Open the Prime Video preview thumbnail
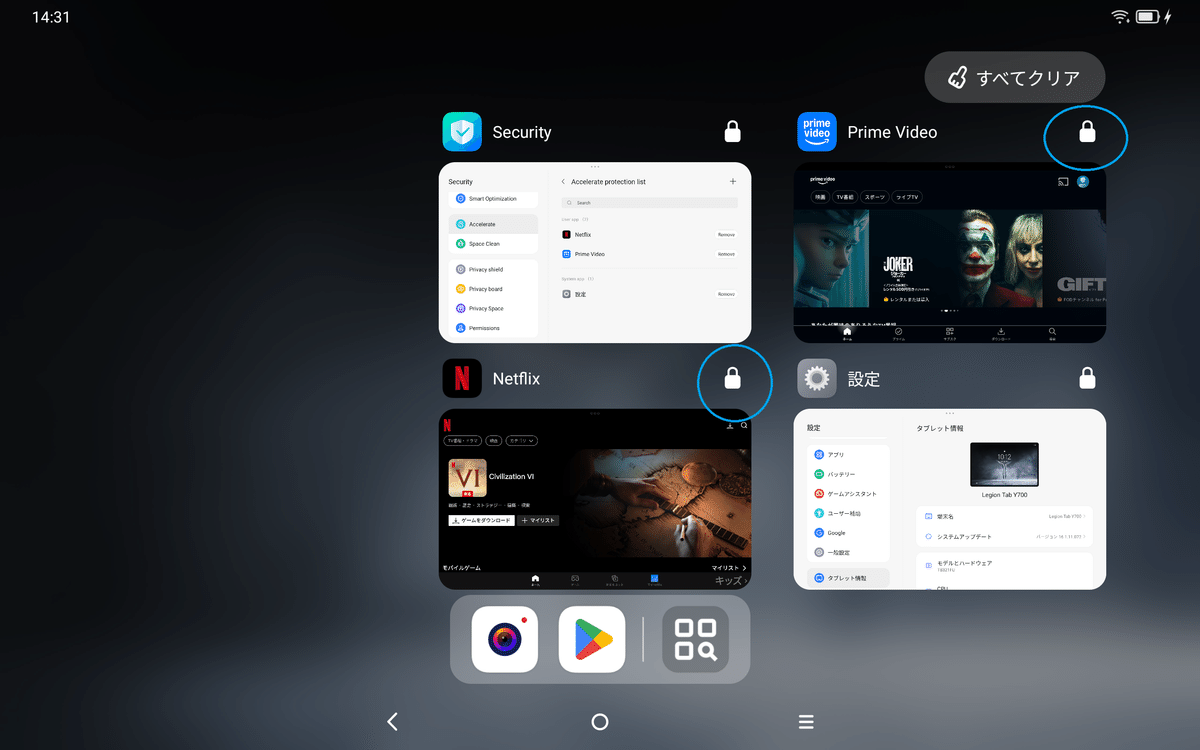1200x750 pixels. [x=950, y=253]
